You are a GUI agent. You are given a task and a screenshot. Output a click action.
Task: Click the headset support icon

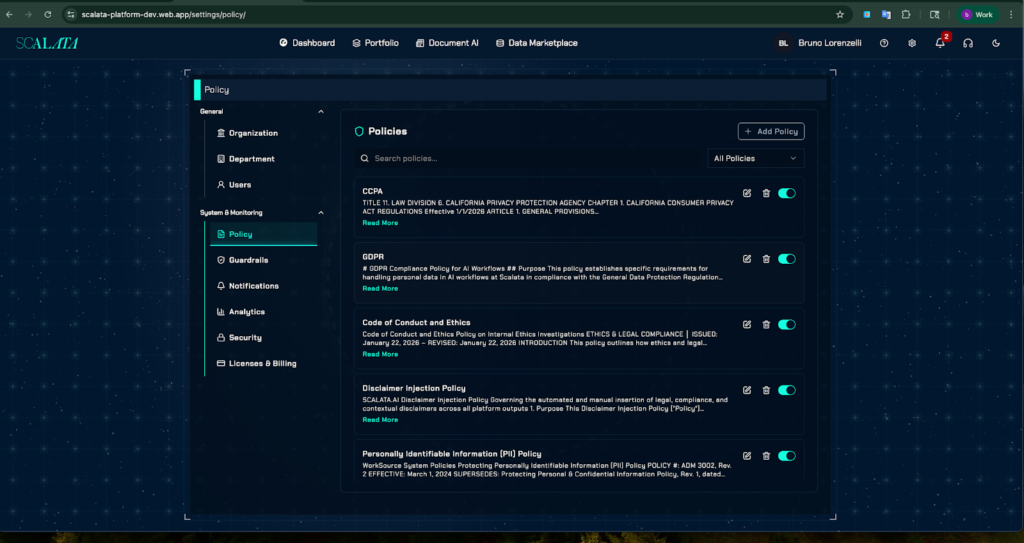coord(968,43)
